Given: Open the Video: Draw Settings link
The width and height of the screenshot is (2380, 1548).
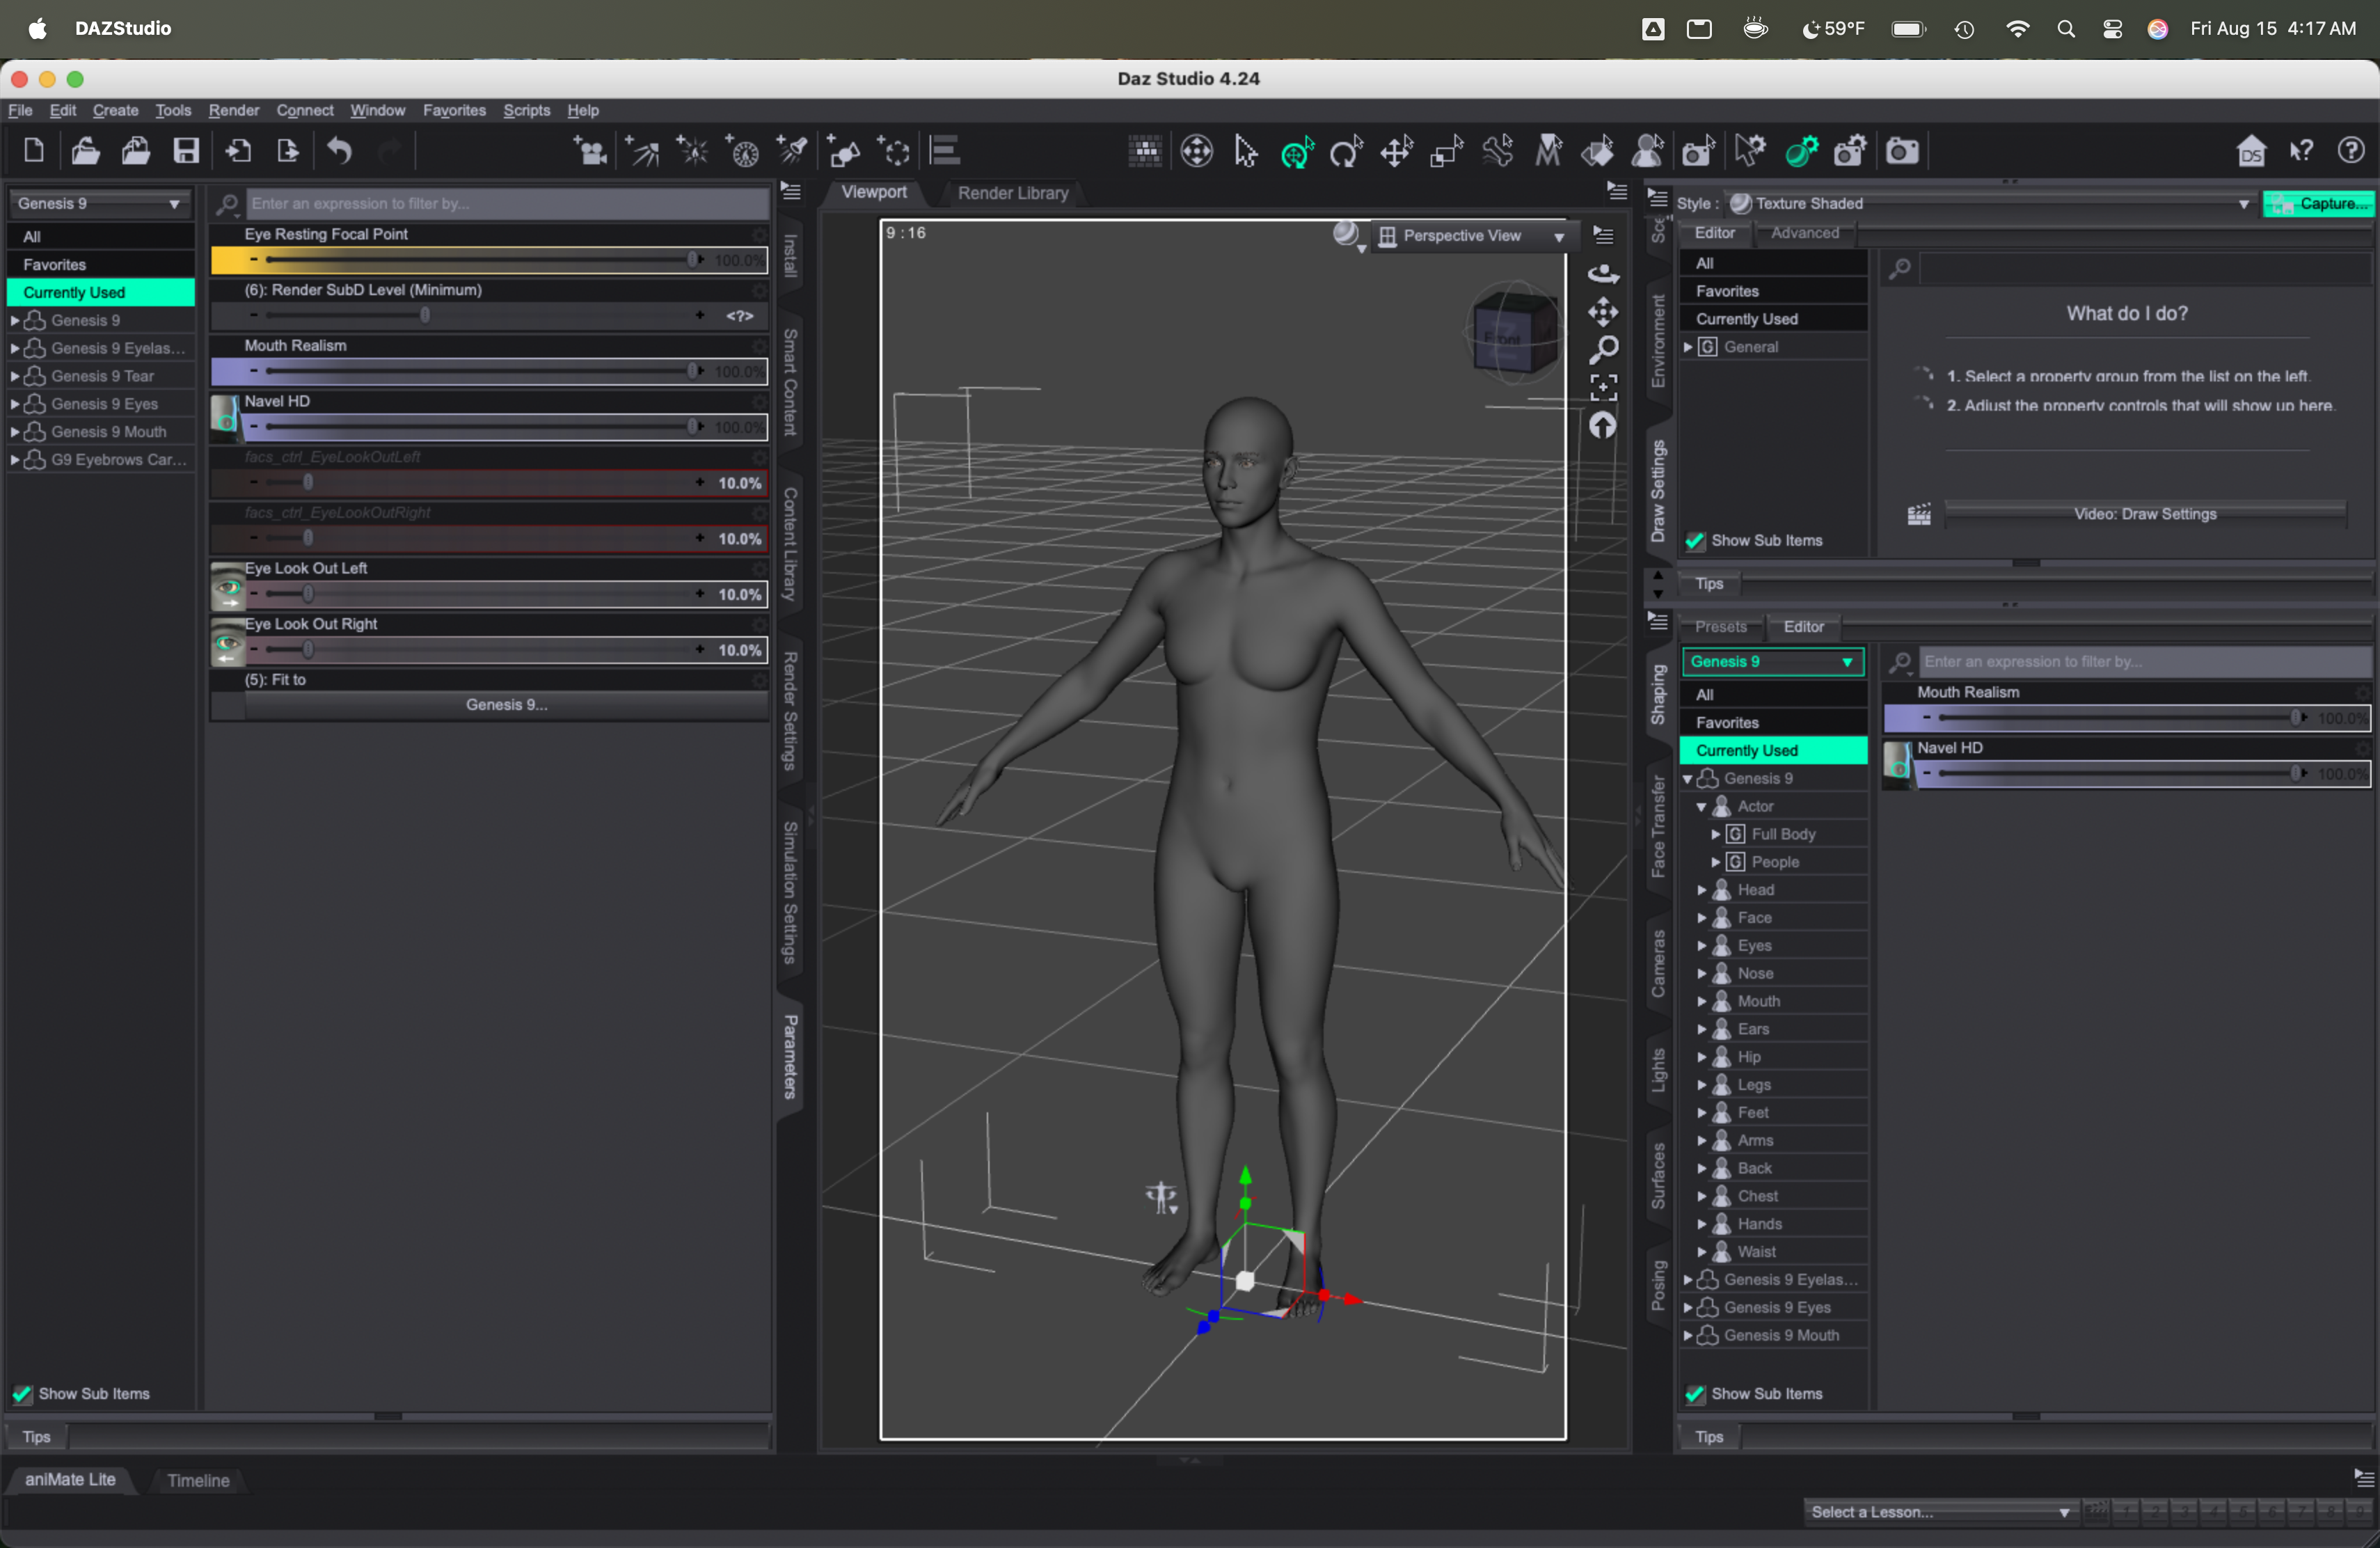Looking at the screenshot, I should click(x=2144, y=514).
